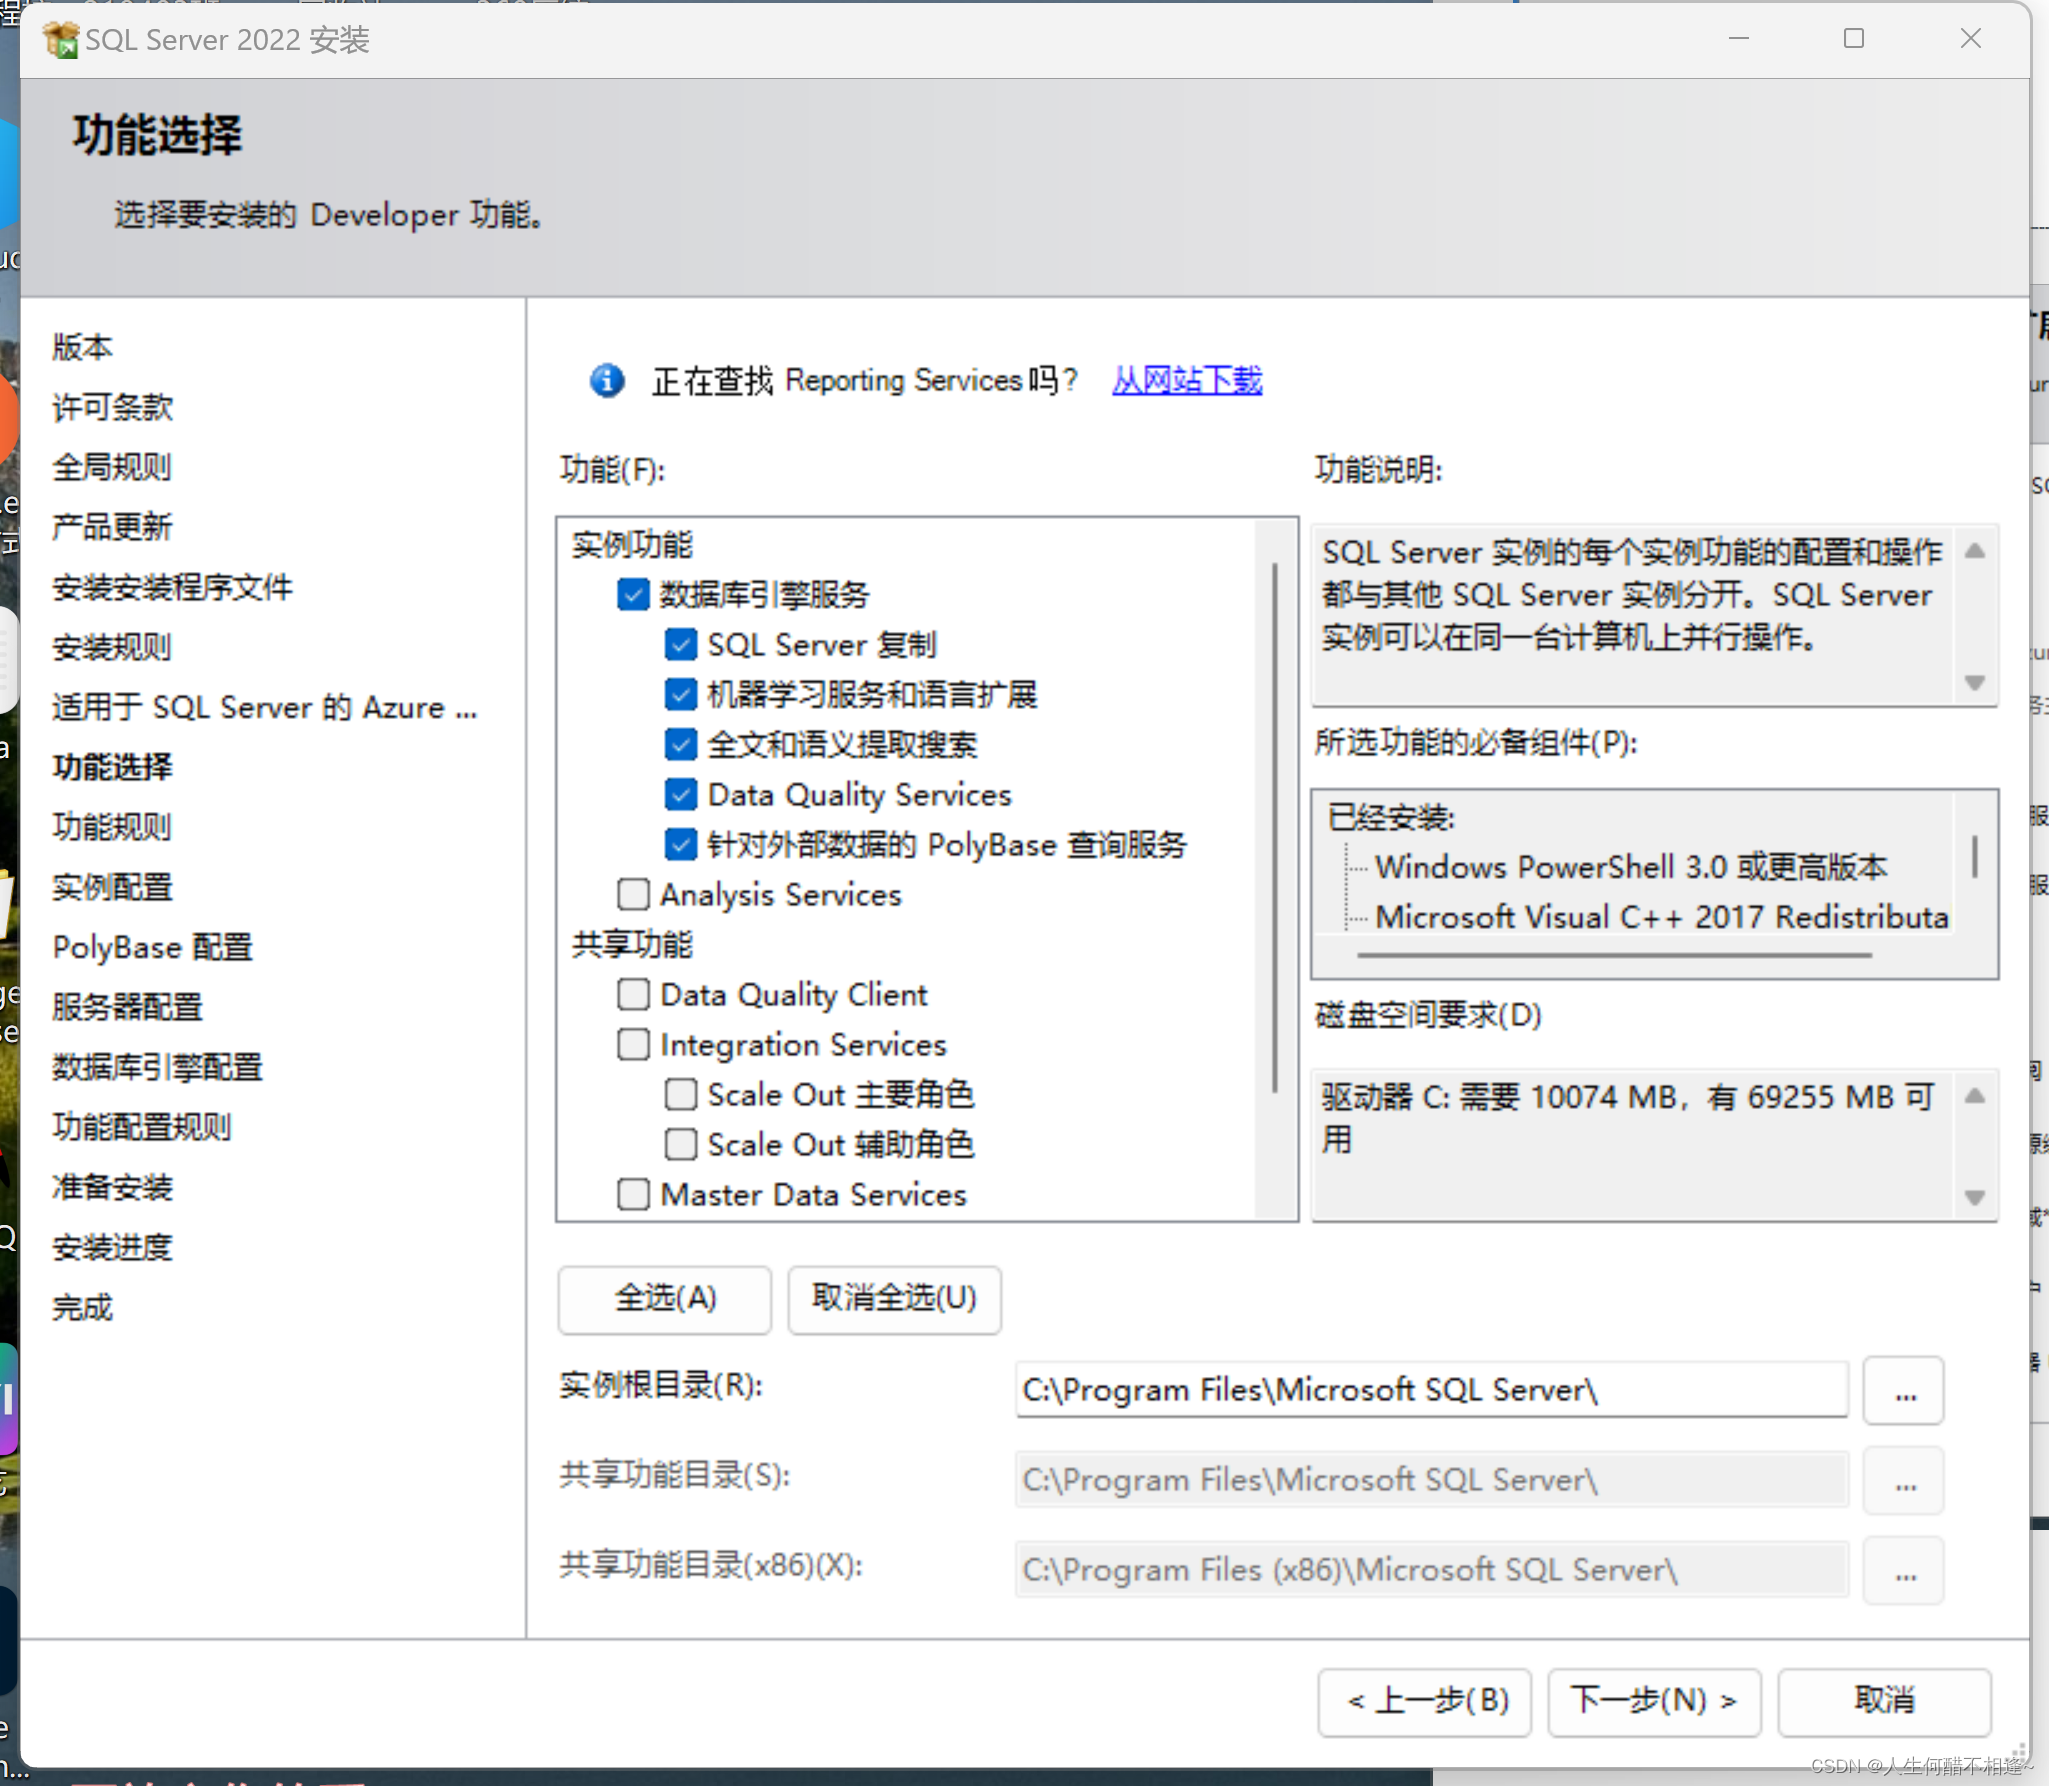The width and height of the screenshot is (2049, 1786).
Task: Click the 从网站下载 download link
Action: (x=1186, y=380)
